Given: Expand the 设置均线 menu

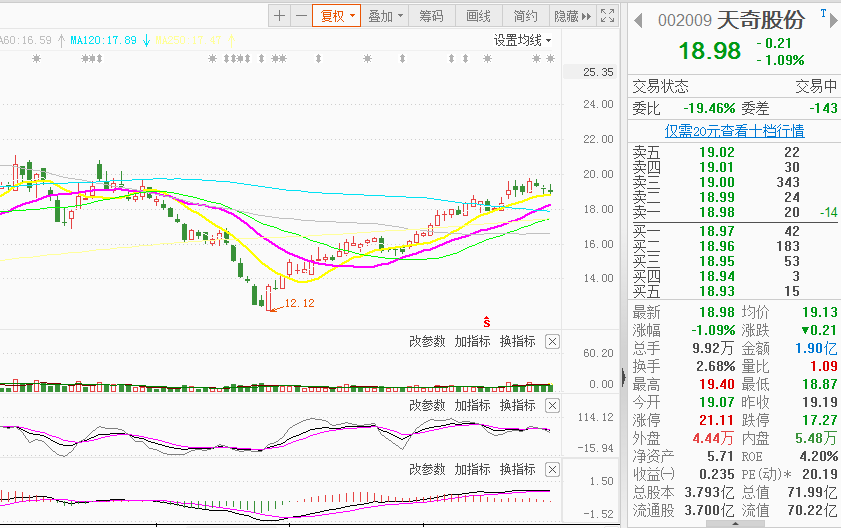Looking at the screenshot, I should [522, 40].
